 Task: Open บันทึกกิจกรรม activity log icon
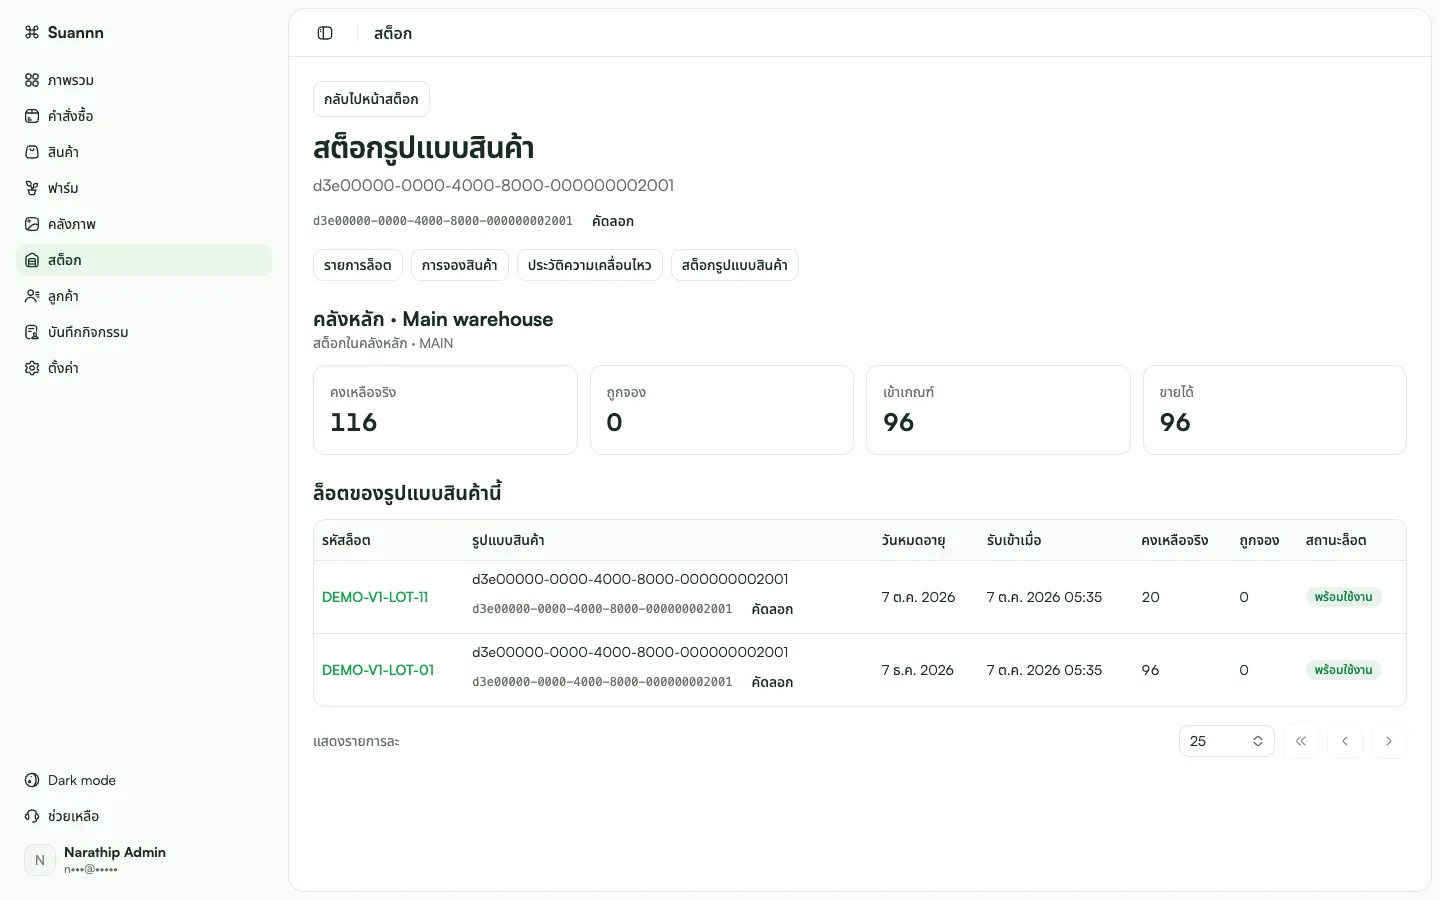32,332
